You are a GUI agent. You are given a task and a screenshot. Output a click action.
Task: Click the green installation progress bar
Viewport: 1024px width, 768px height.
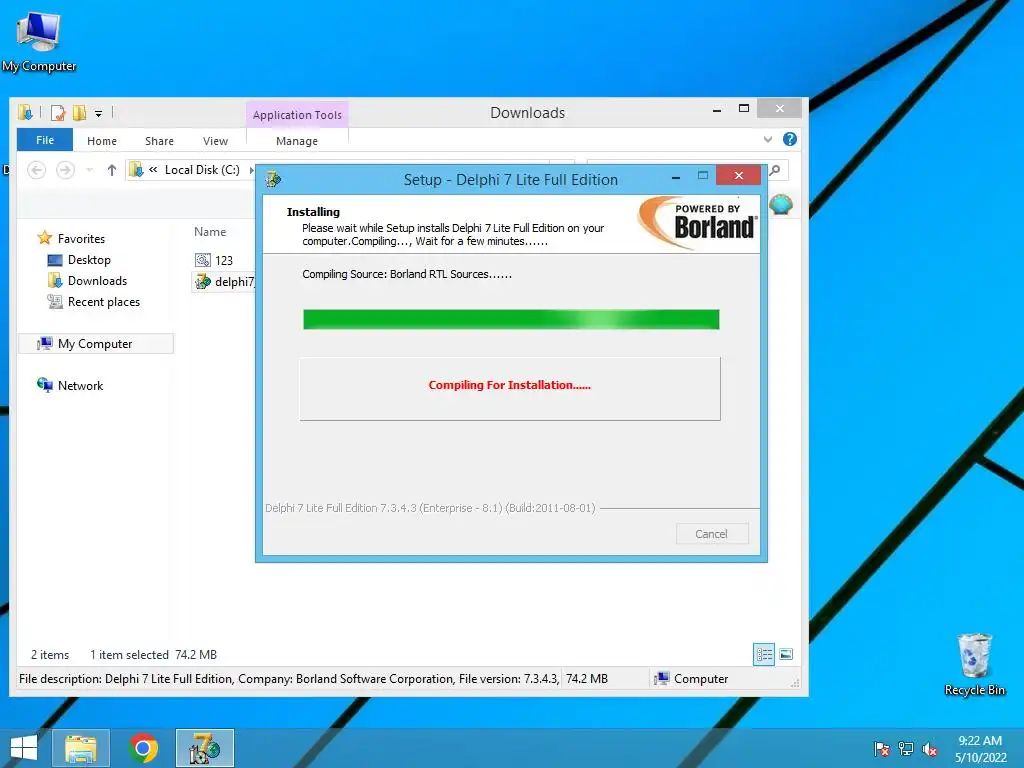(511, 319)
